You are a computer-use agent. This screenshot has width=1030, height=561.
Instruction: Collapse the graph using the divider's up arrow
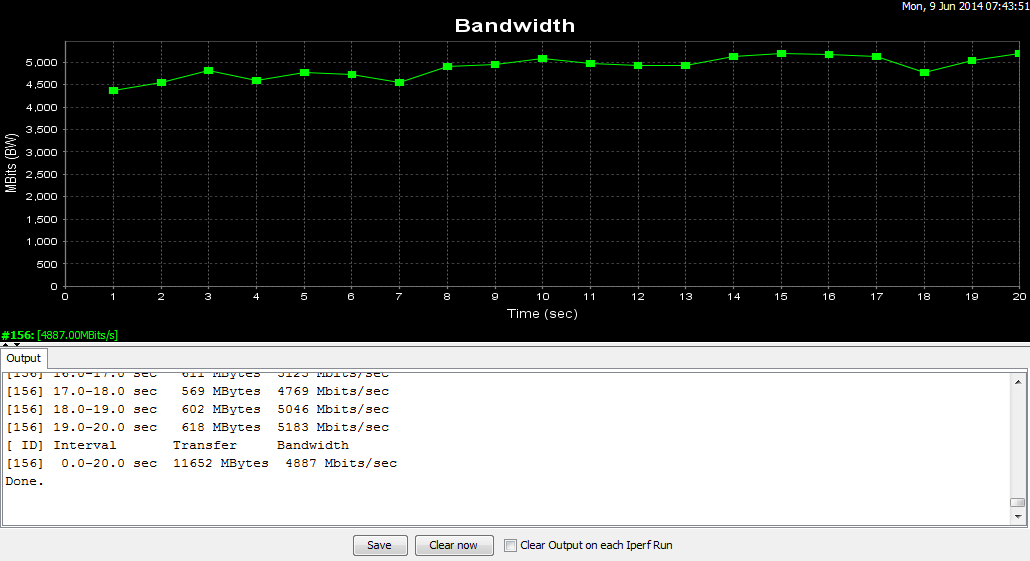tap(5, 344)
